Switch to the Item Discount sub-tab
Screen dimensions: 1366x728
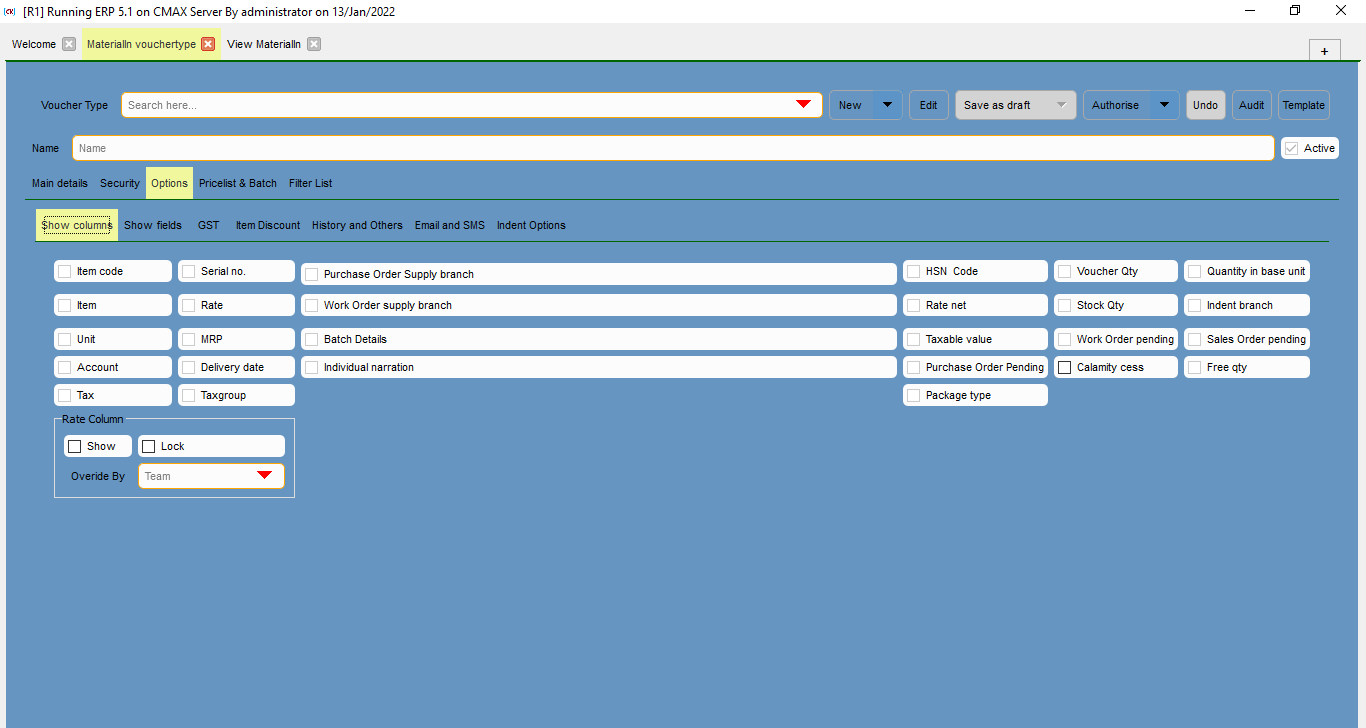point(268,225)
